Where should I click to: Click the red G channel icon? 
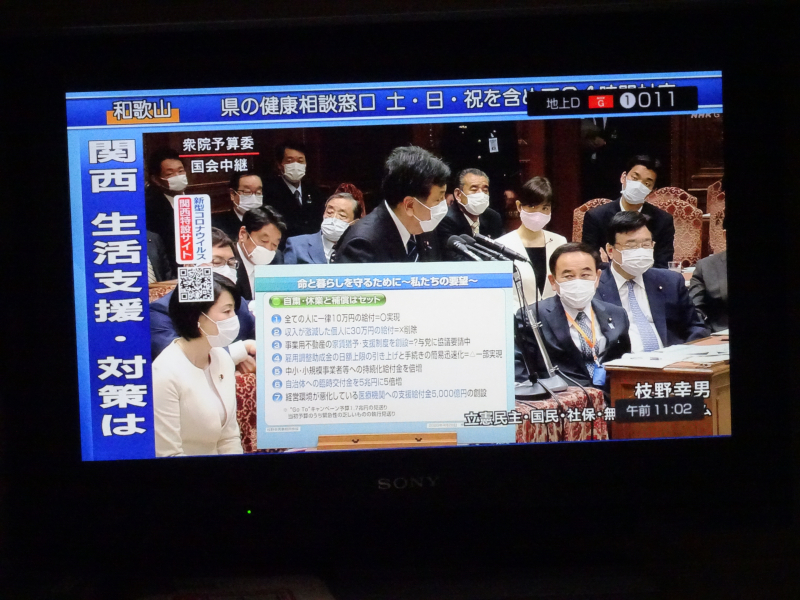coord(601,102)
